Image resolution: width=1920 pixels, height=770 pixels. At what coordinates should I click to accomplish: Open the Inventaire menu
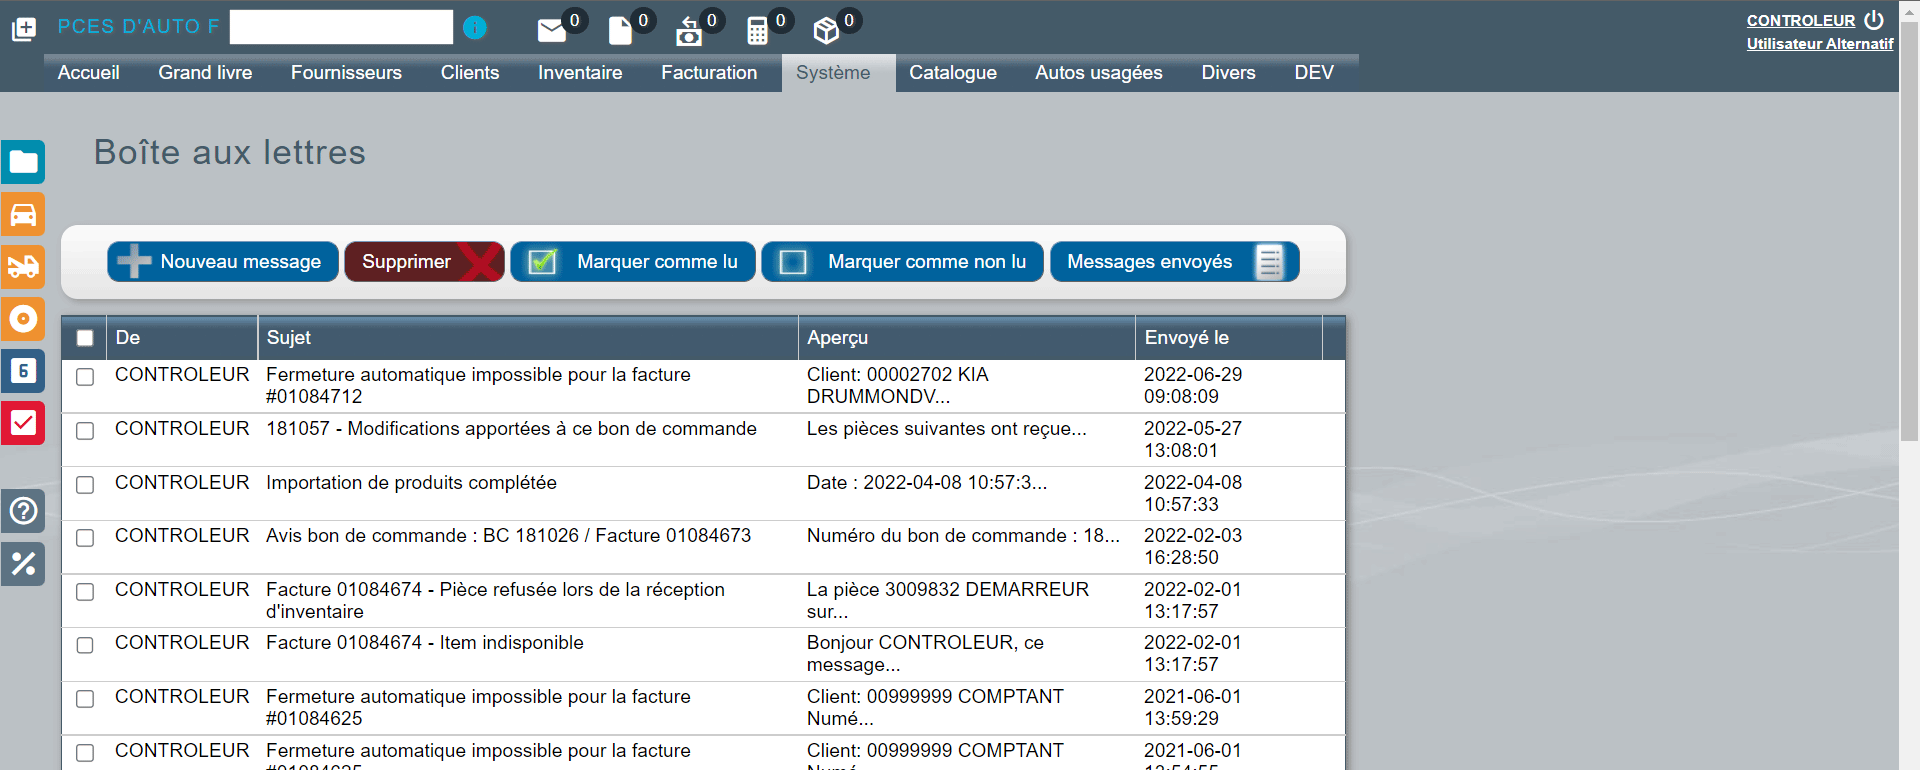580,73
